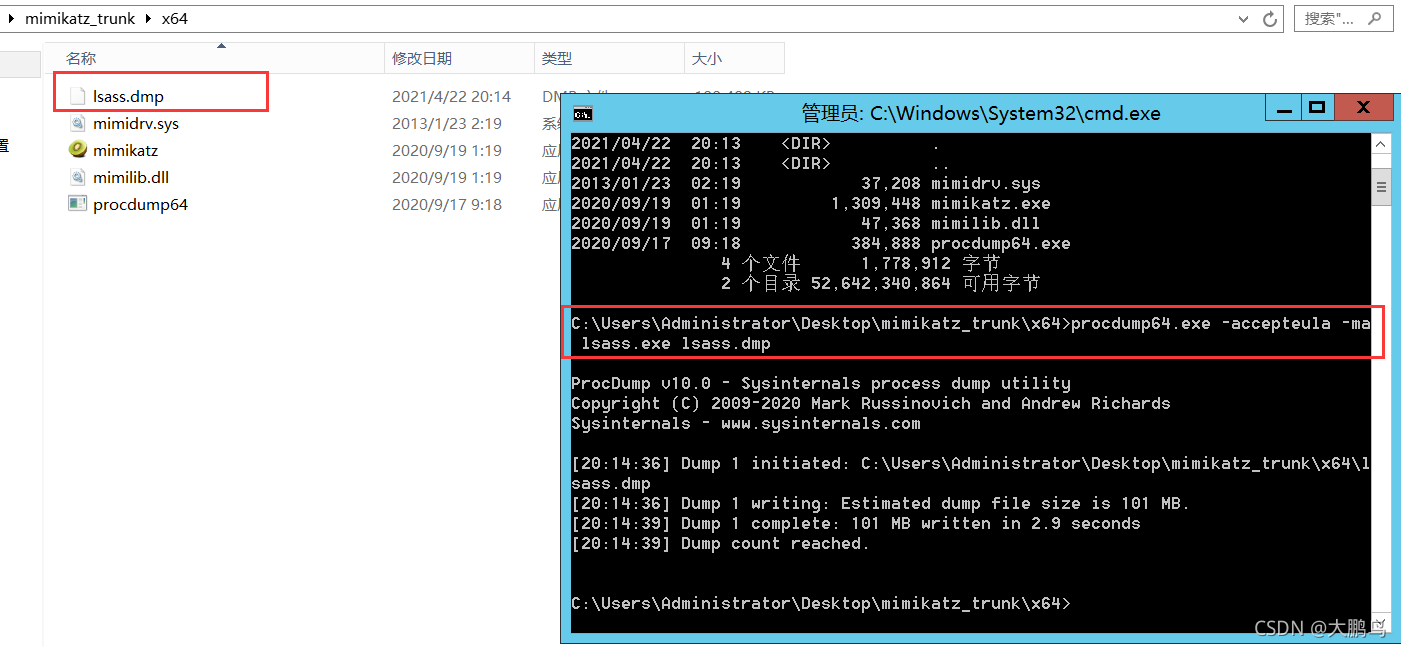Viewport: 1401px width, 647px height.
Task: Select the procdump64 file name
Action: 140,204
